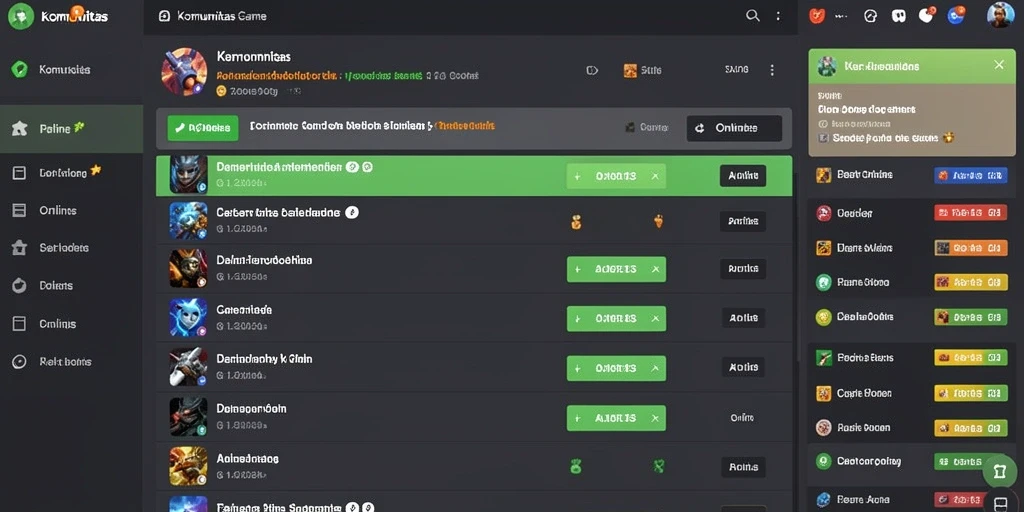Click the circular gauge icon in the top bar

[x=870, y=16]
